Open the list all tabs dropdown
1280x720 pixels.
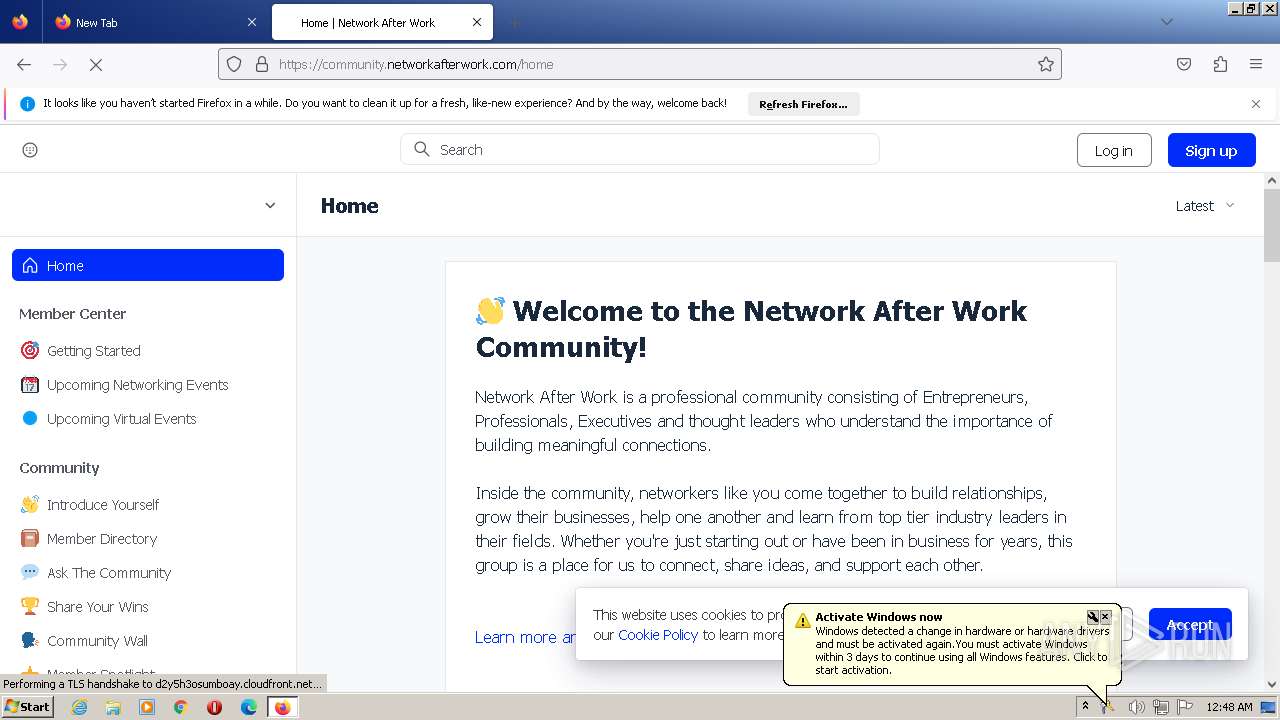(1166, 22)
